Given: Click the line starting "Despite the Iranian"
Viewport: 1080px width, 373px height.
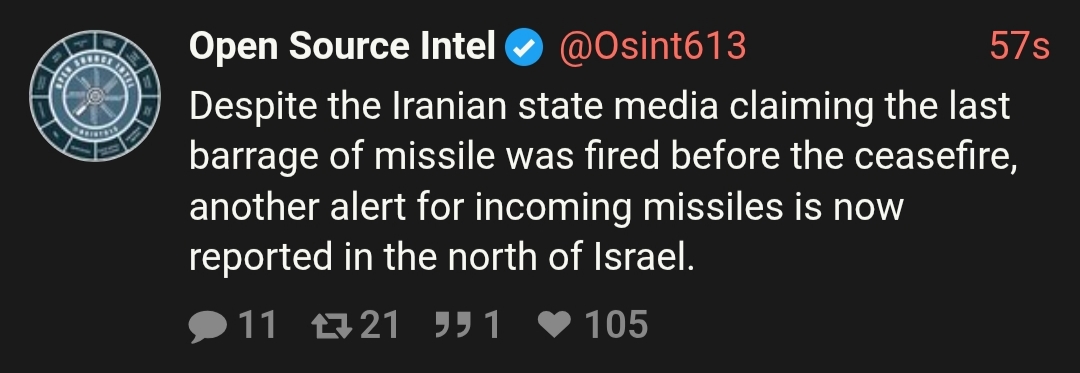Looking at the screenshot, I should (x=599, y=107).
